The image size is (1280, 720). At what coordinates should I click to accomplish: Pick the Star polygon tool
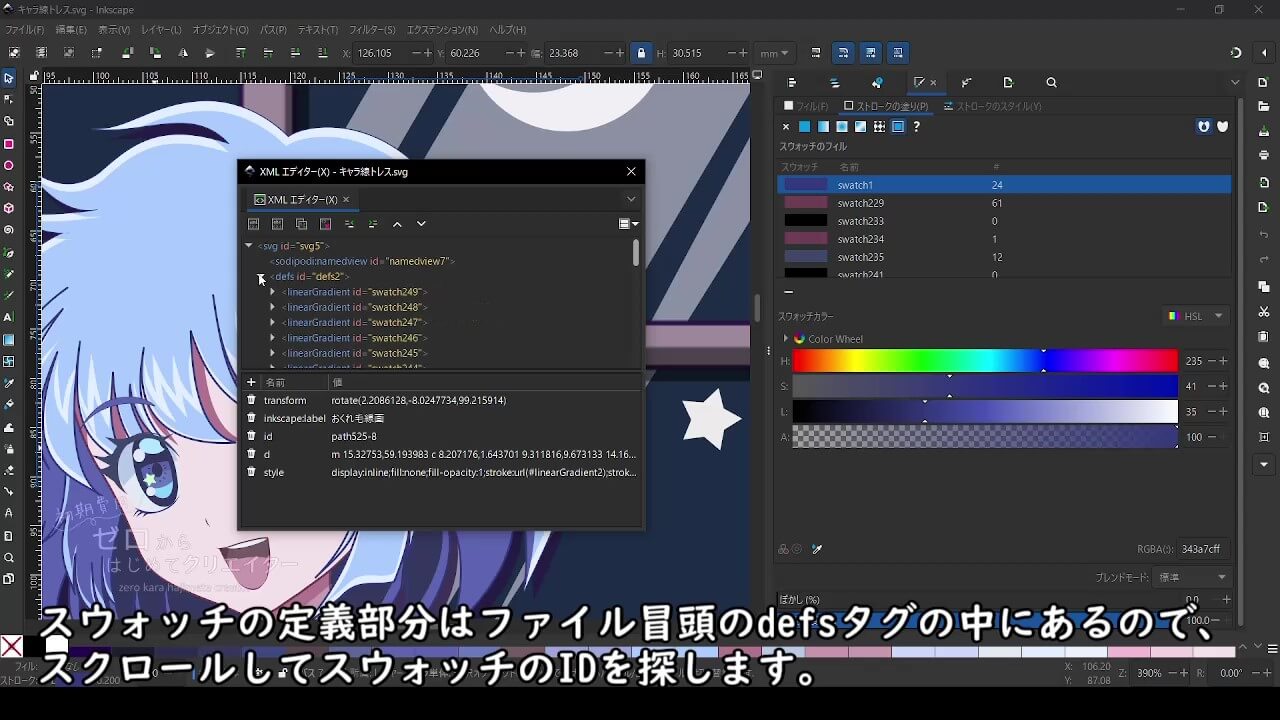point(9,187)
